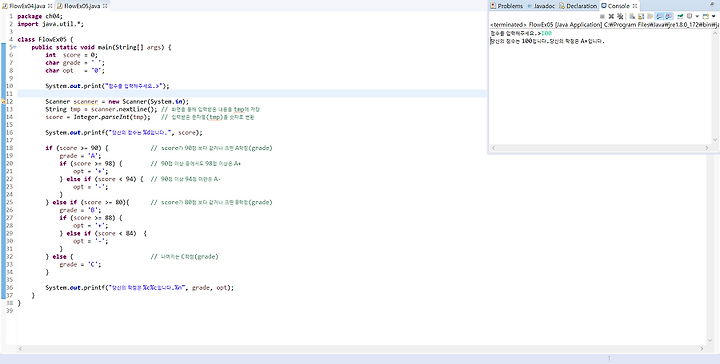Click the Clear Console icon
720x364 pixels.
click(632, 16)
